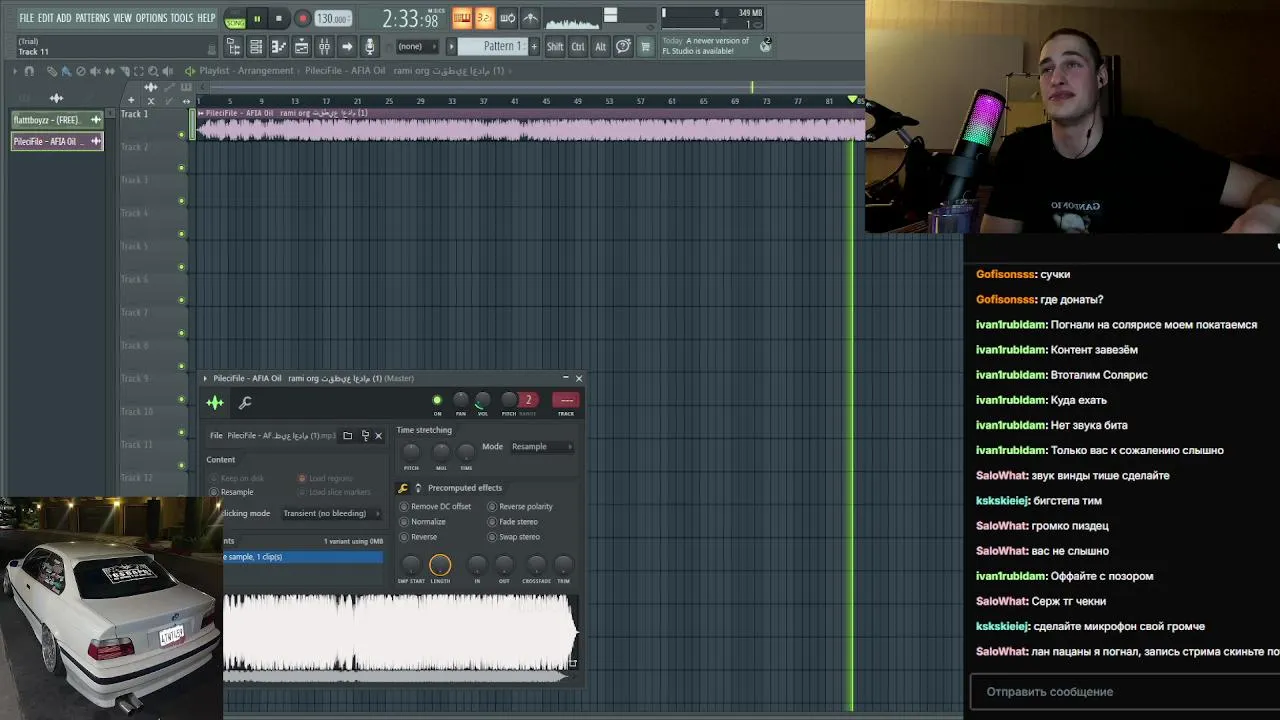Click the right-arrow icon beside the mixer

click(x=347, y=46)
